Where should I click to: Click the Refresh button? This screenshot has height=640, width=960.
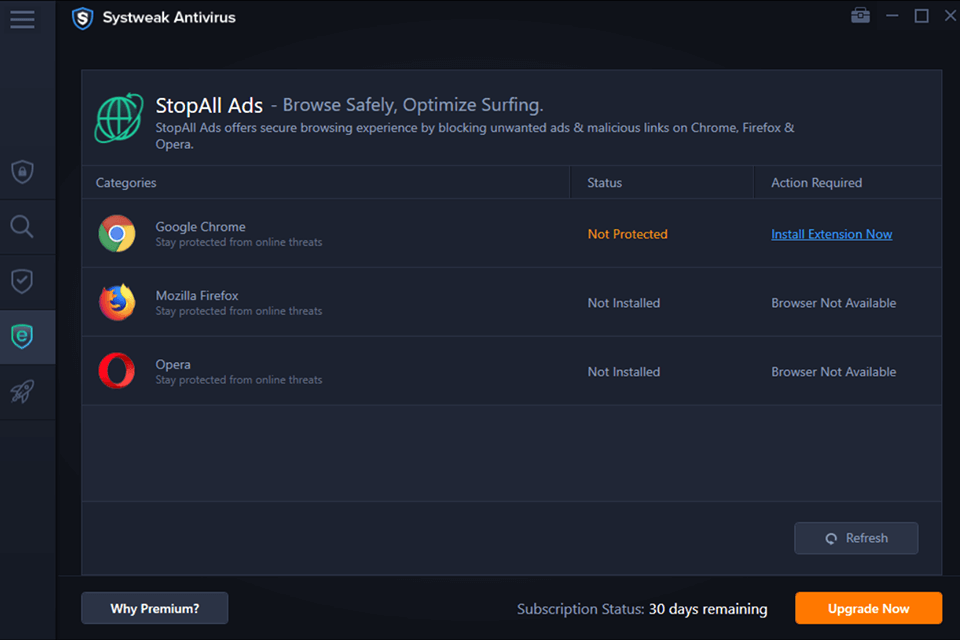(856, 538)
